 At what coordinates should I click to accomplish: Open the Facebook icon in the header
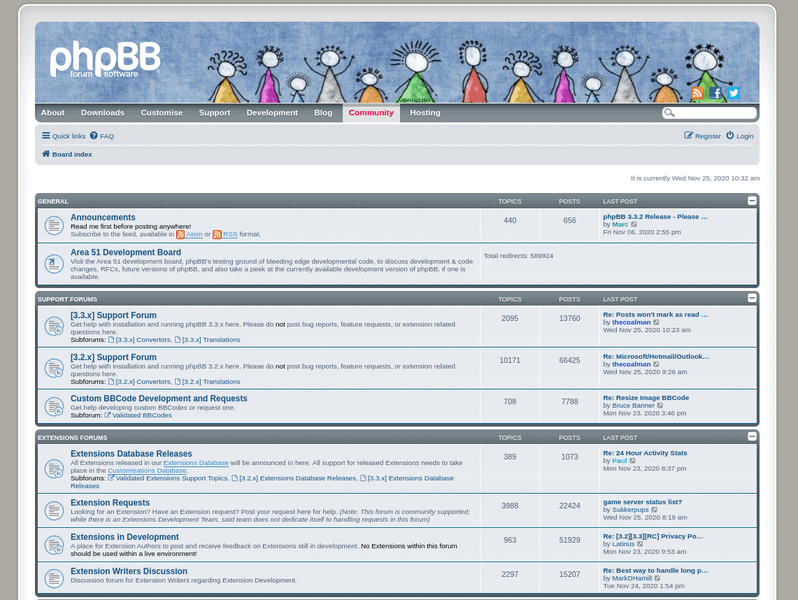point(715,93)
